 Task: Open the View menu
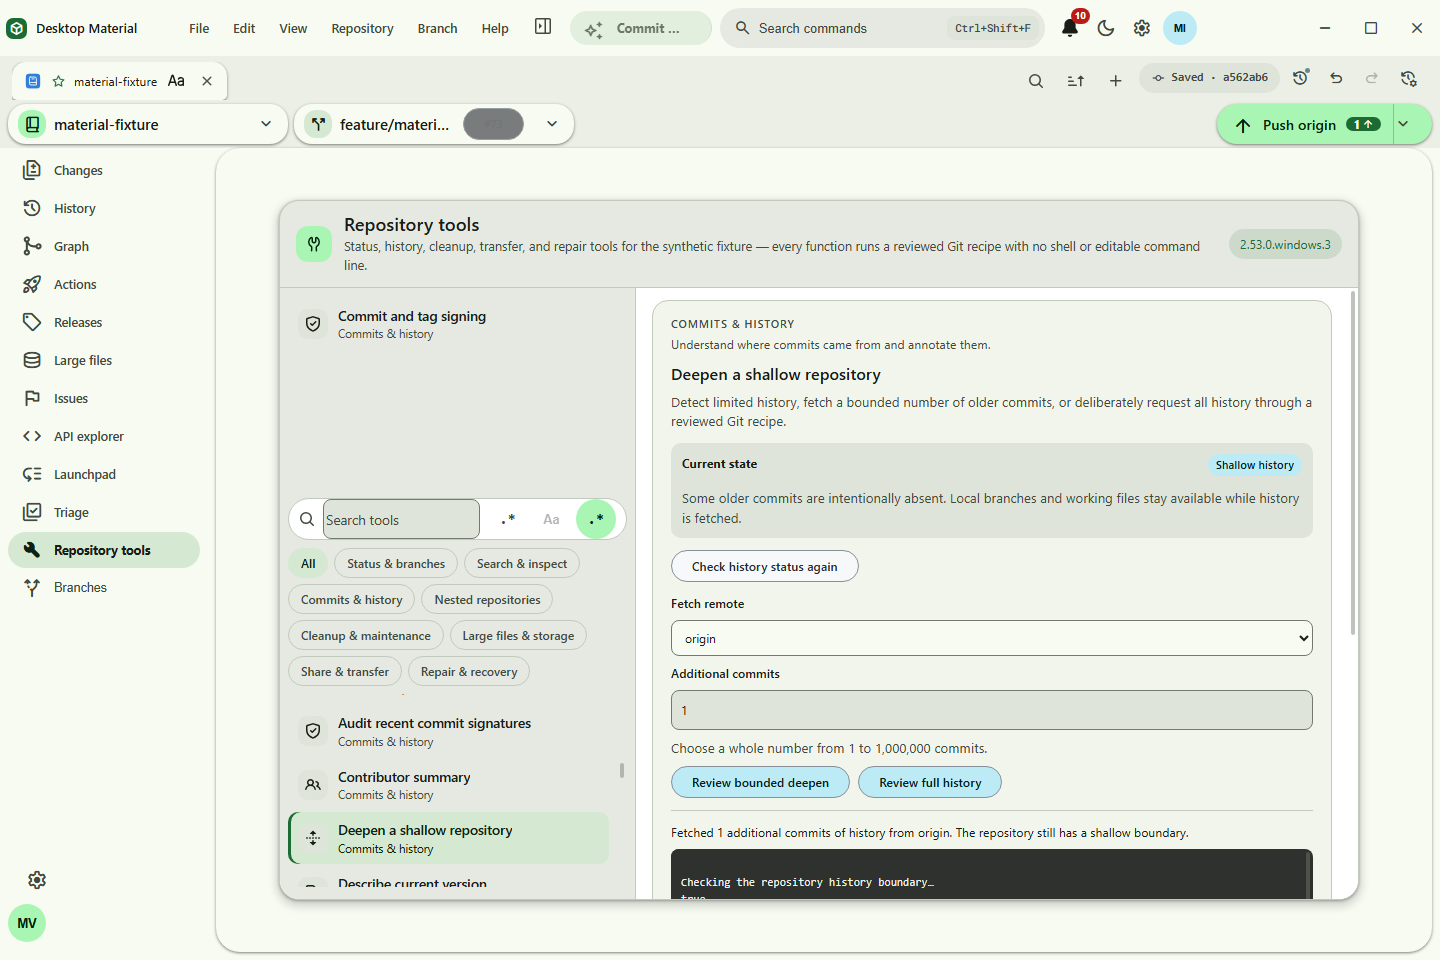(x=293, y=28)
